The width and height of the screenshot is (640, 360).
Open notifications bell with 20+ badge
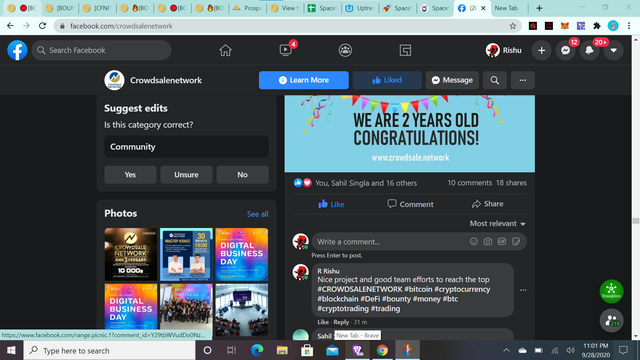tap(589, 50)
